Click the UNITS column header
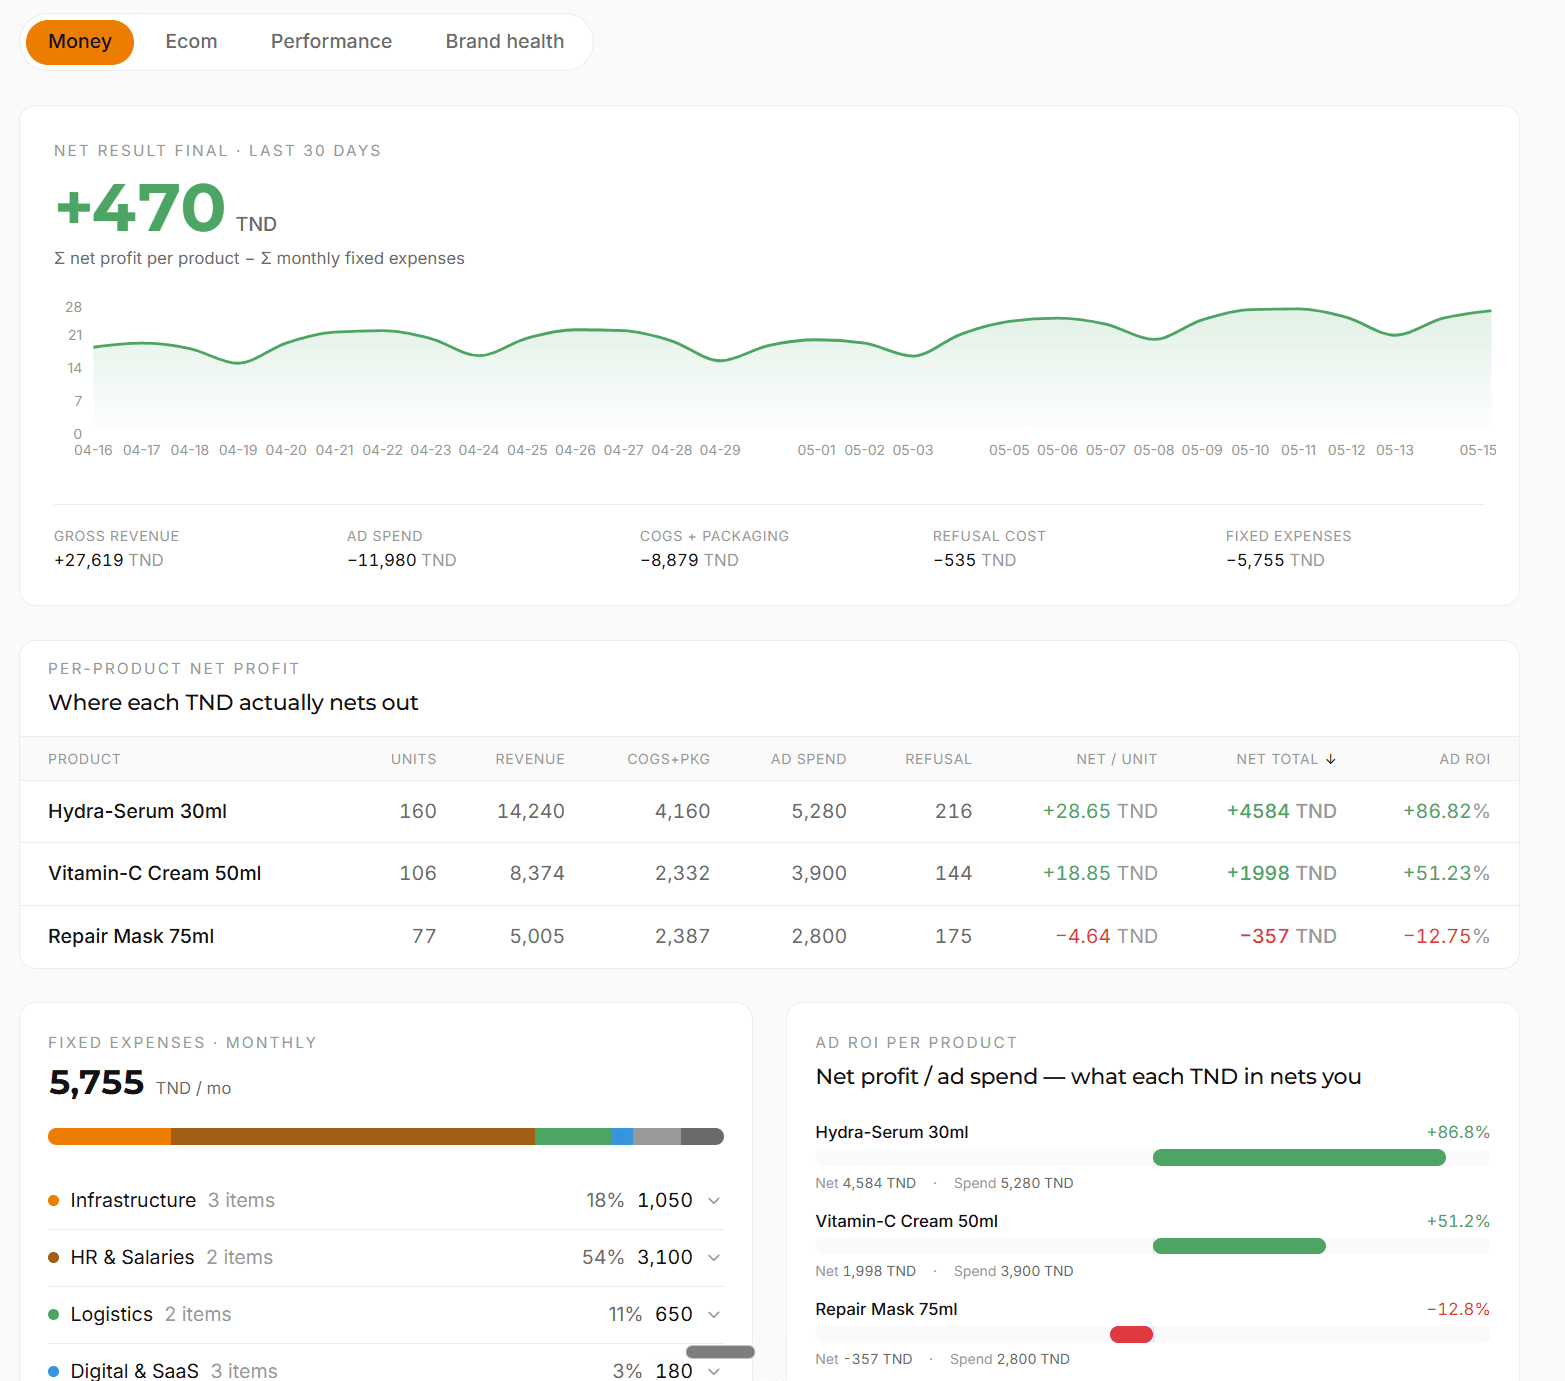 [x=413, y=759]
